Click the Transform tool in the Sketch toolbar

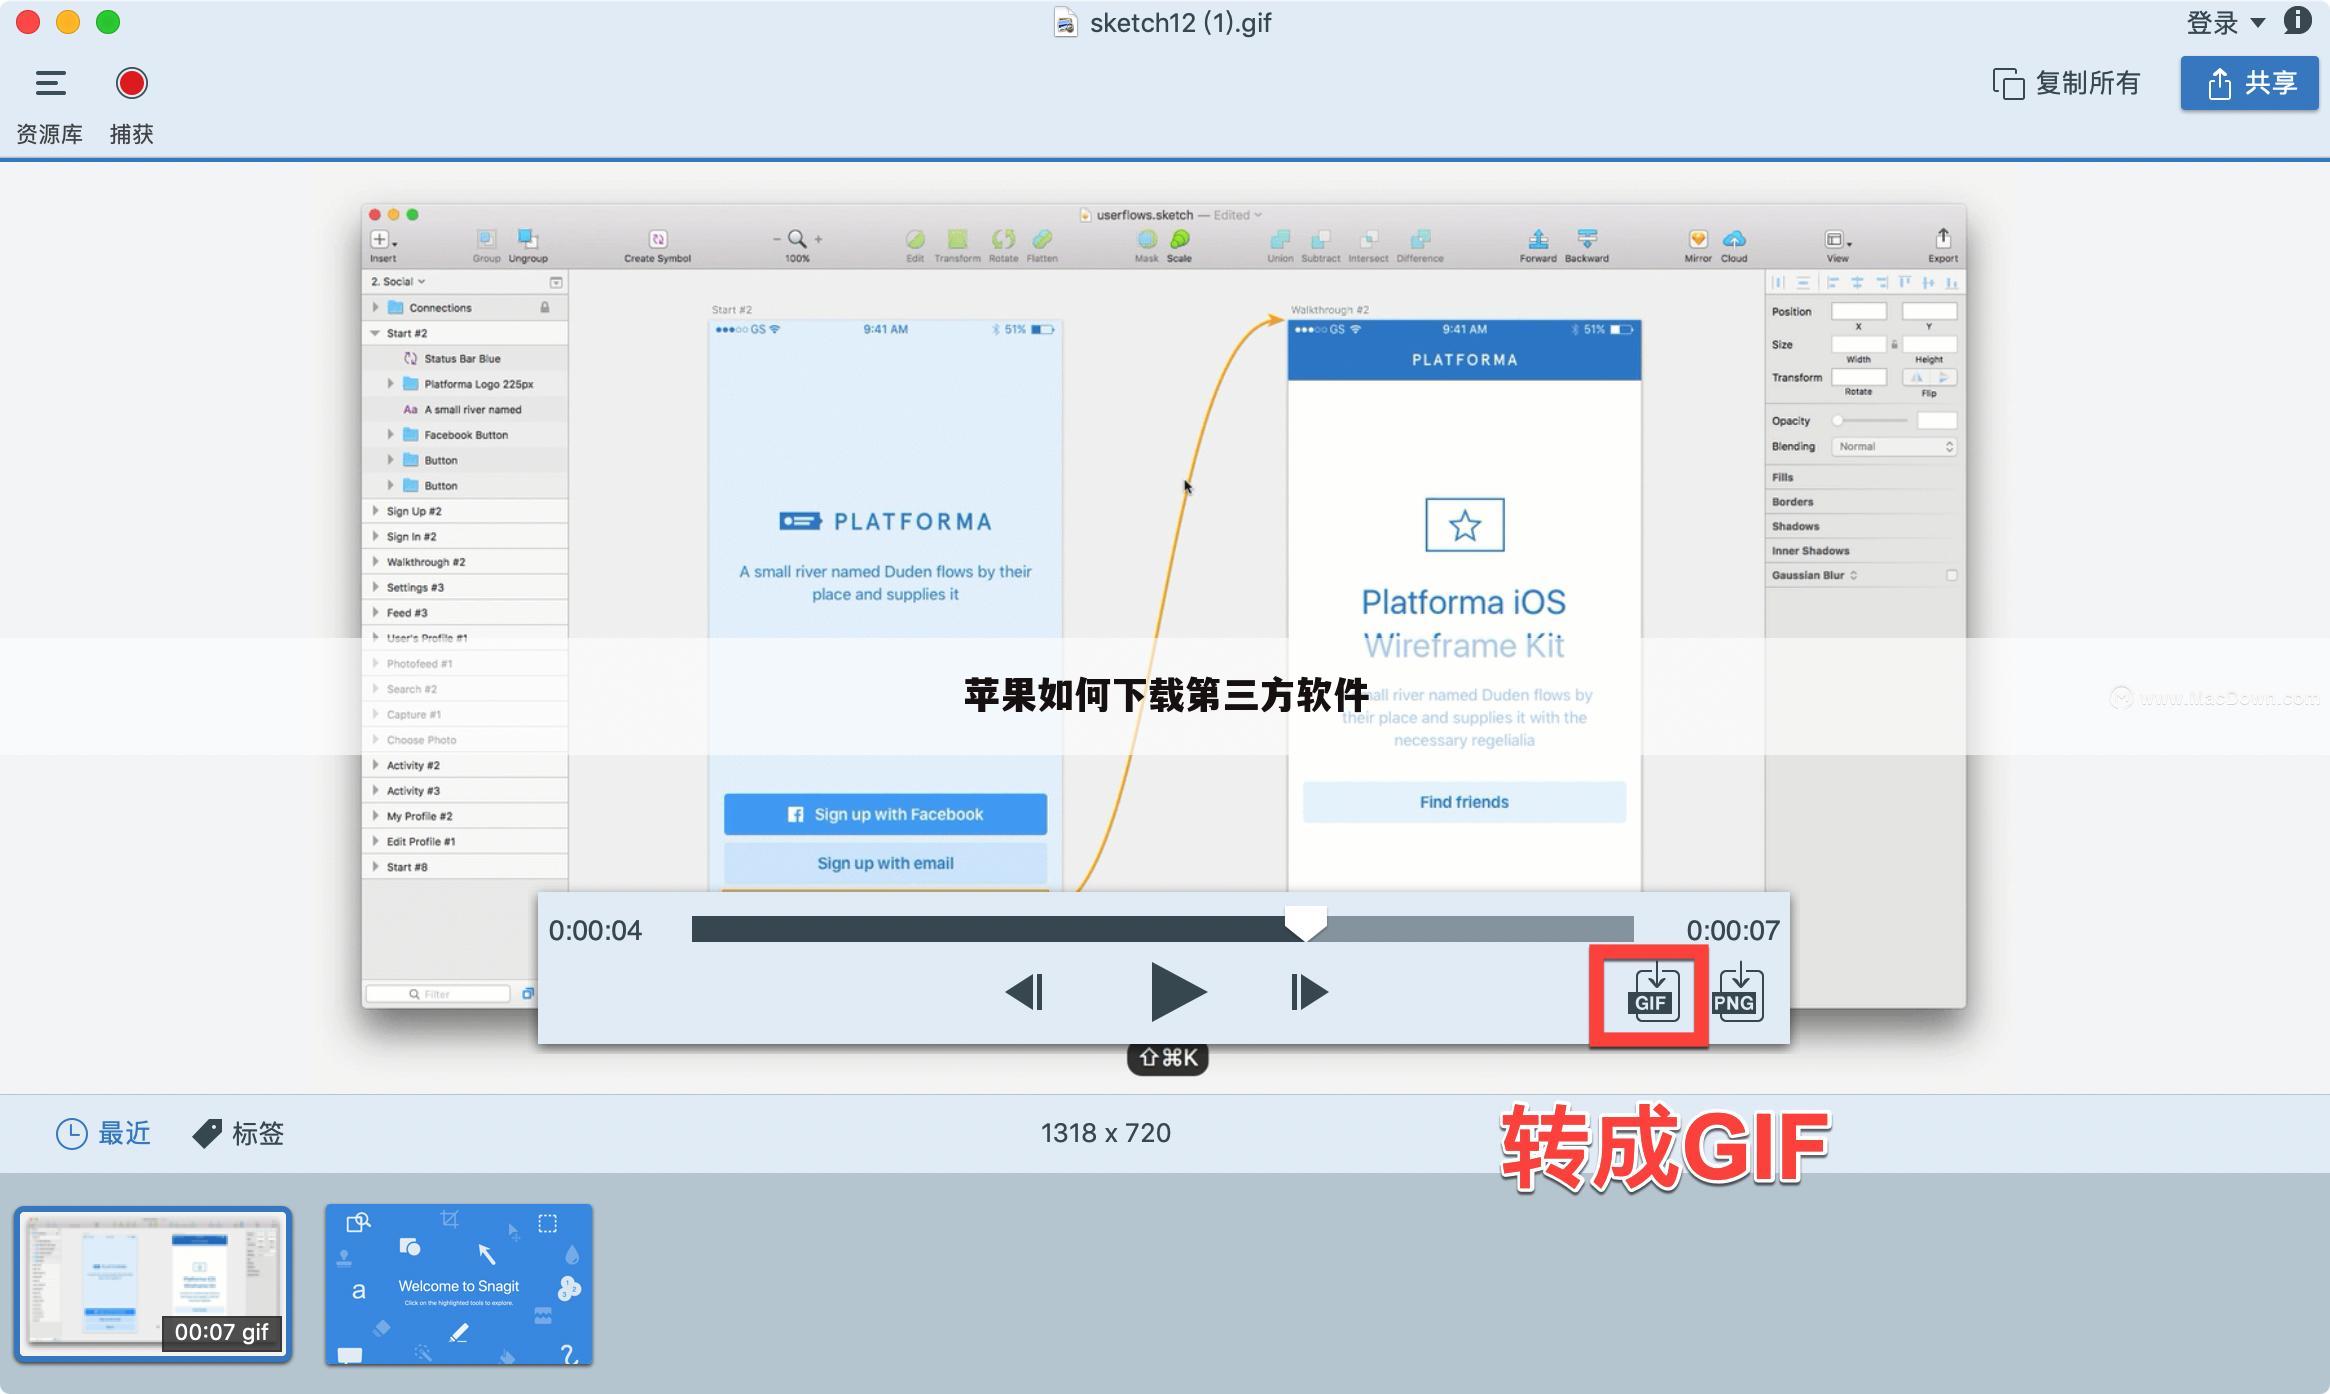click(957, 245)
